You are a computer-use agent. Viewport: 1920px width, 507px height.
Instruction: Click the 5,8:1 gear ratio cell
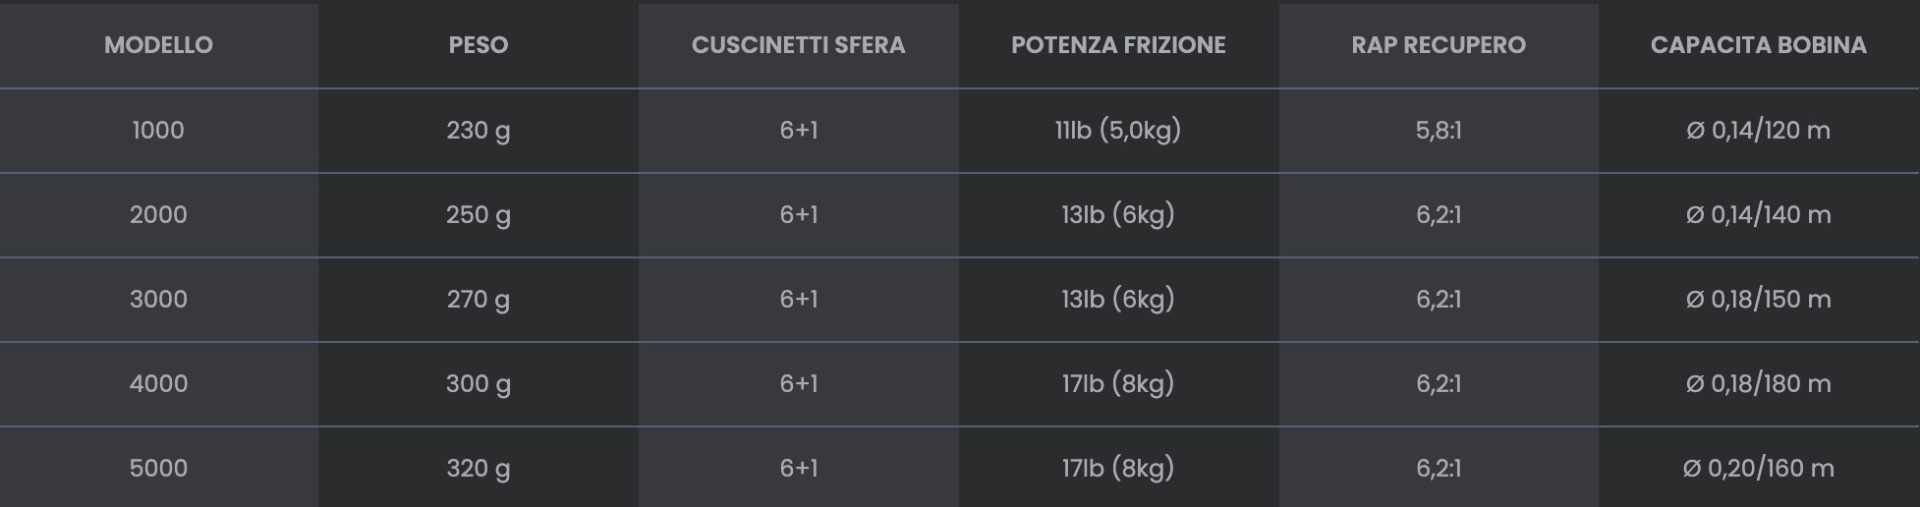(1438, 130)
